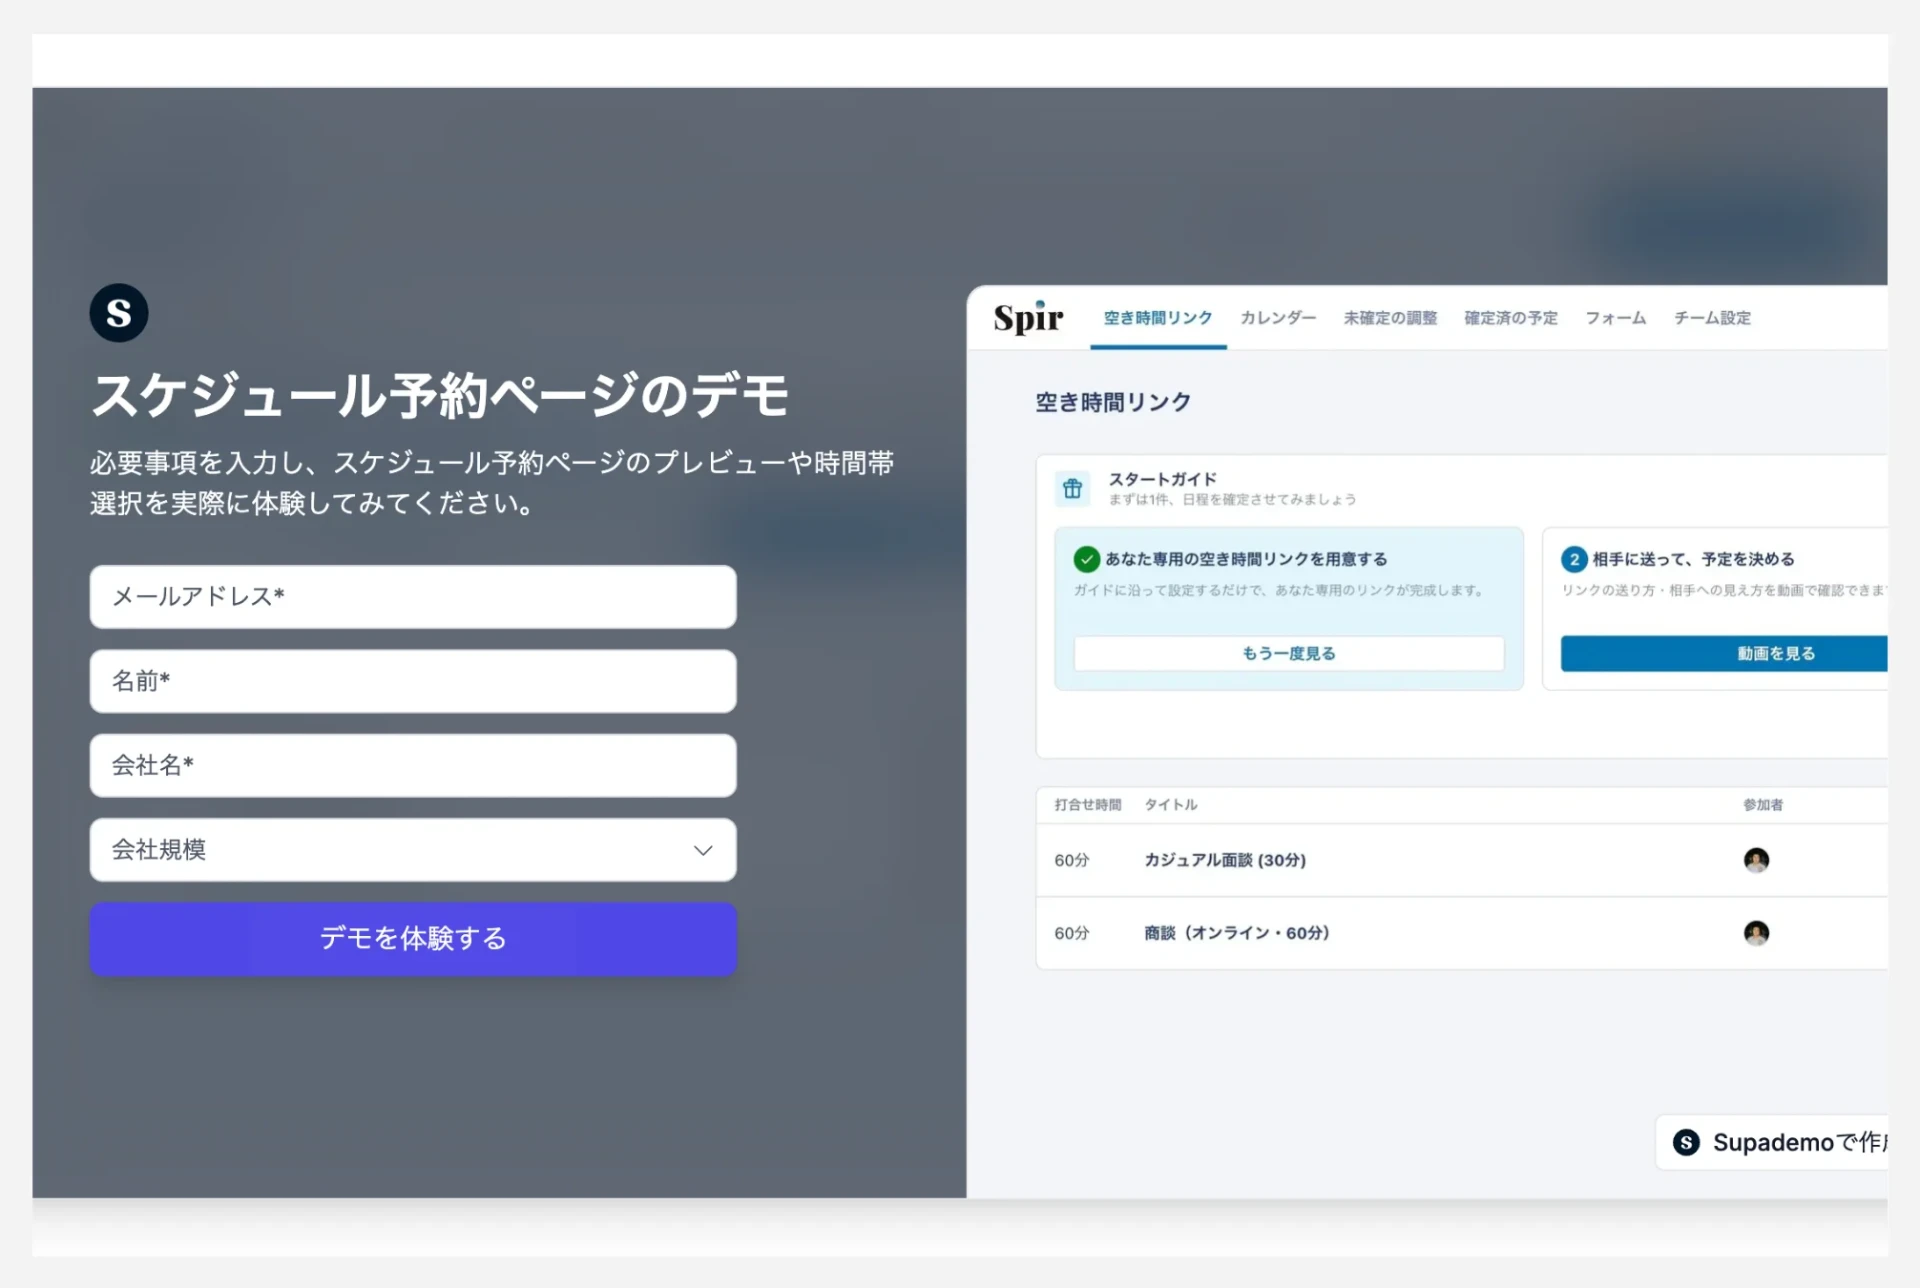Go to the 確定済の予定 tab
Screen dimensions: 1920x1288
click(1511, 318)
